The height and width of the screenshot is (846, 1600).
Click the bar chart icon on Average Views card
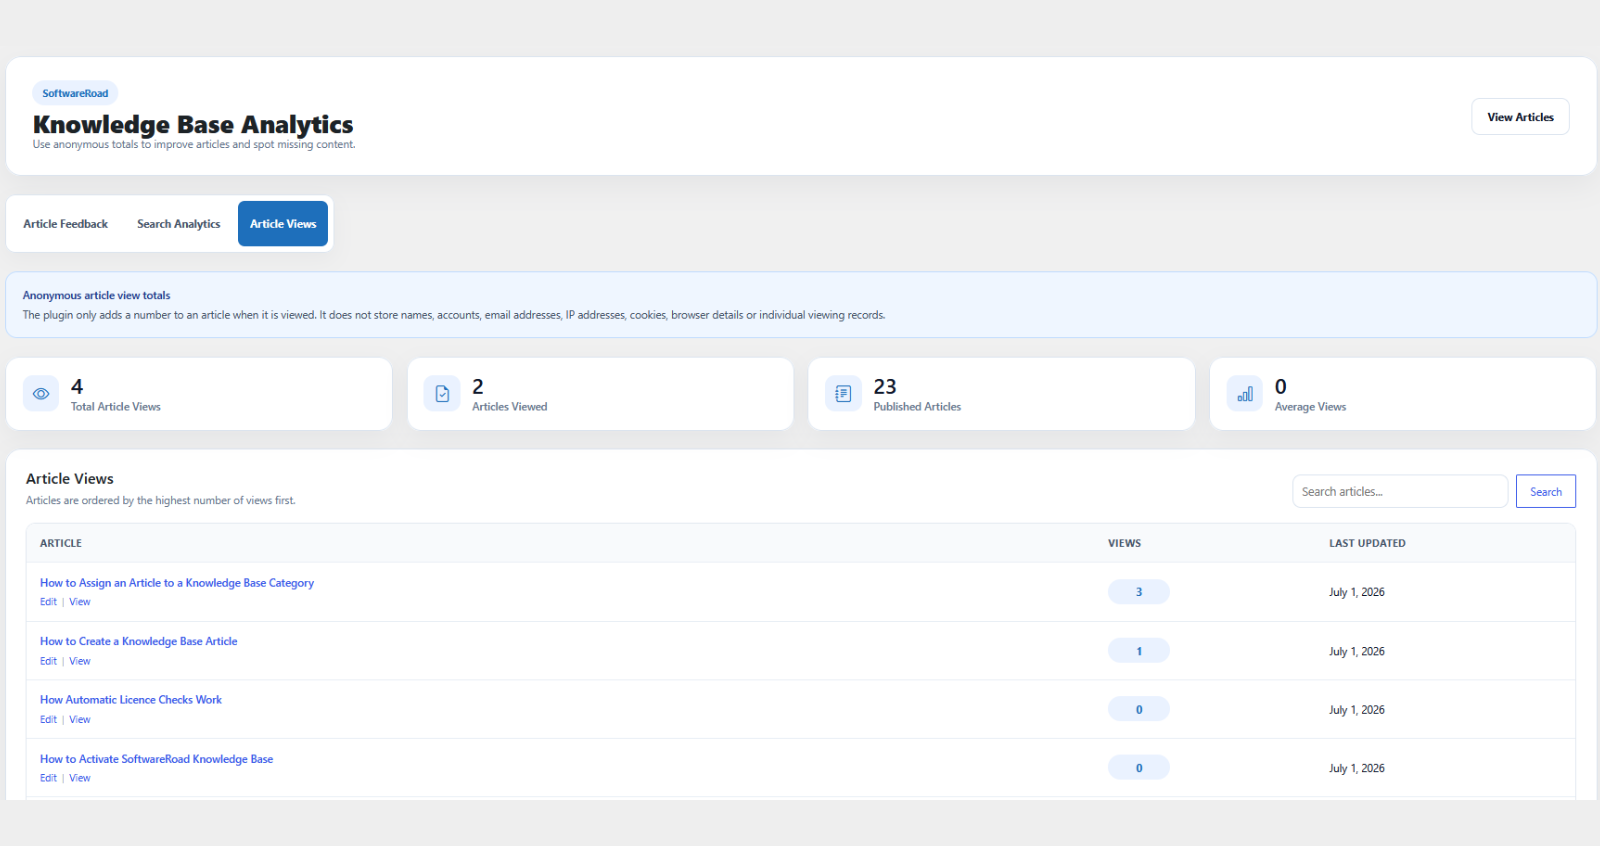pos(1245,394)
